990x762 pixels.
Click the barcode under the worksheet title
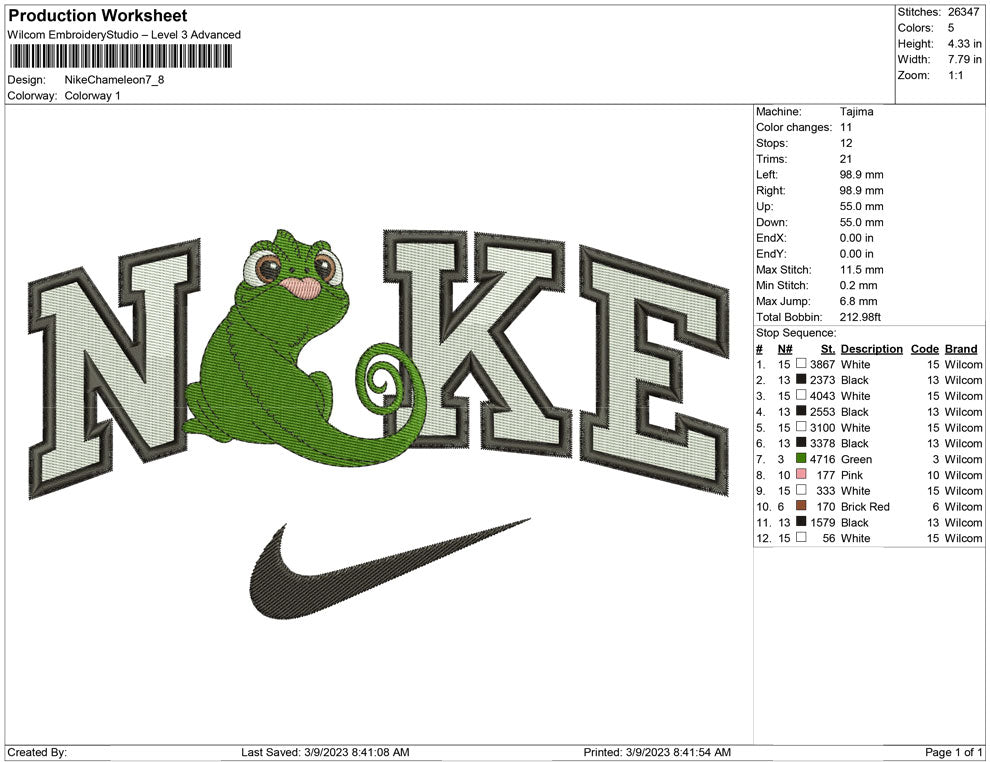[x=120, y=56]
